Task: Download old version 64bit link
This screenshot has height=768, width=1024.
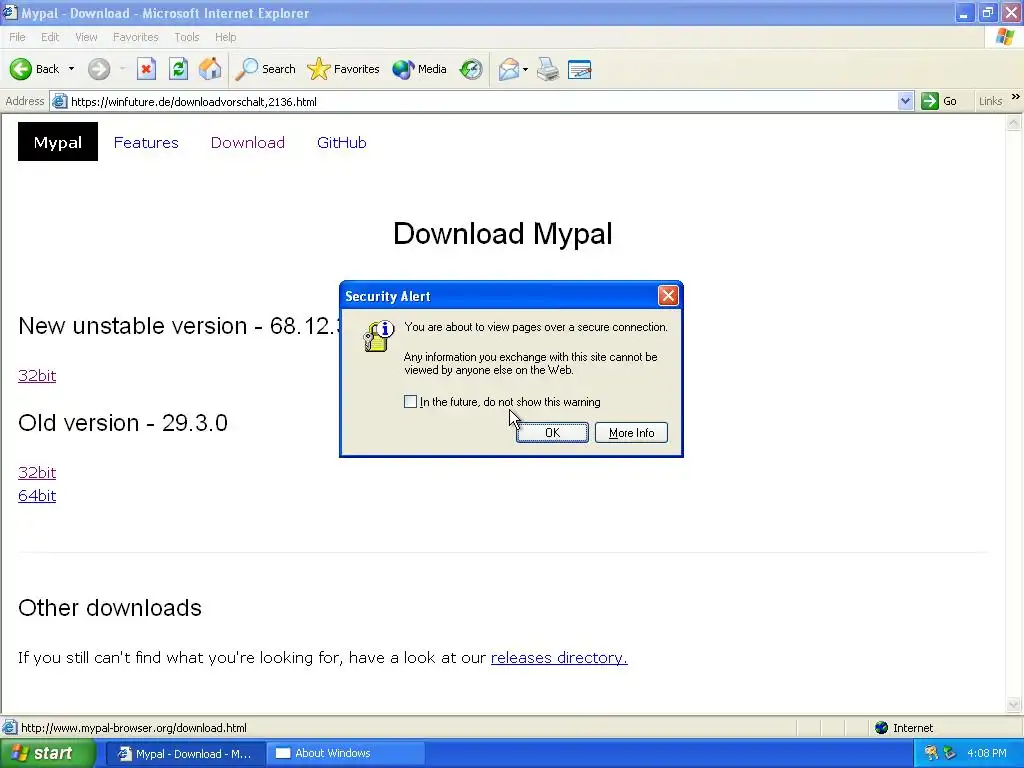Action: pyautogui.click(x=37, y=496)
